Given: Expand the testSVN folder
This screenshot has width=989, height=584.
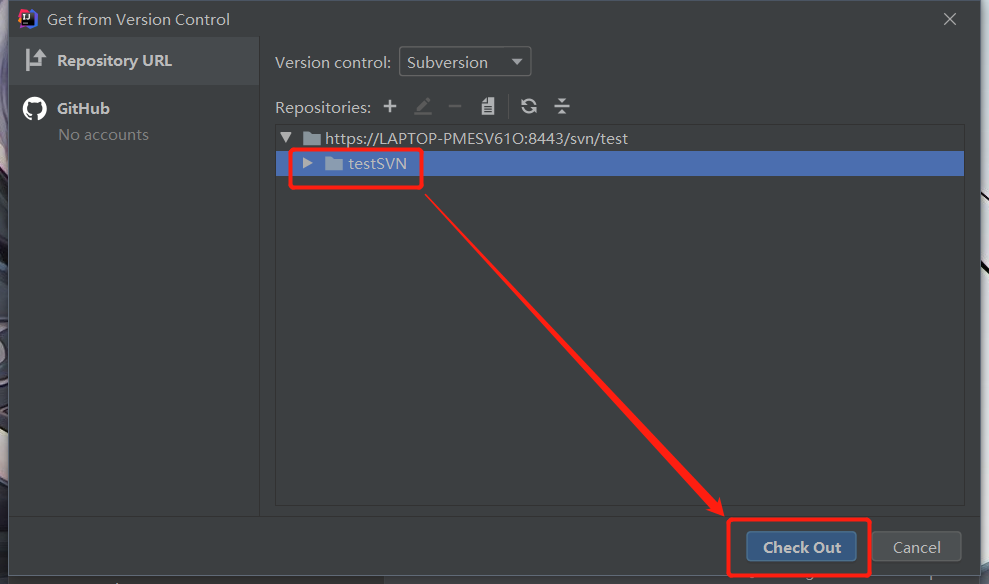Looking at the screenshot, I should [307, 163].
